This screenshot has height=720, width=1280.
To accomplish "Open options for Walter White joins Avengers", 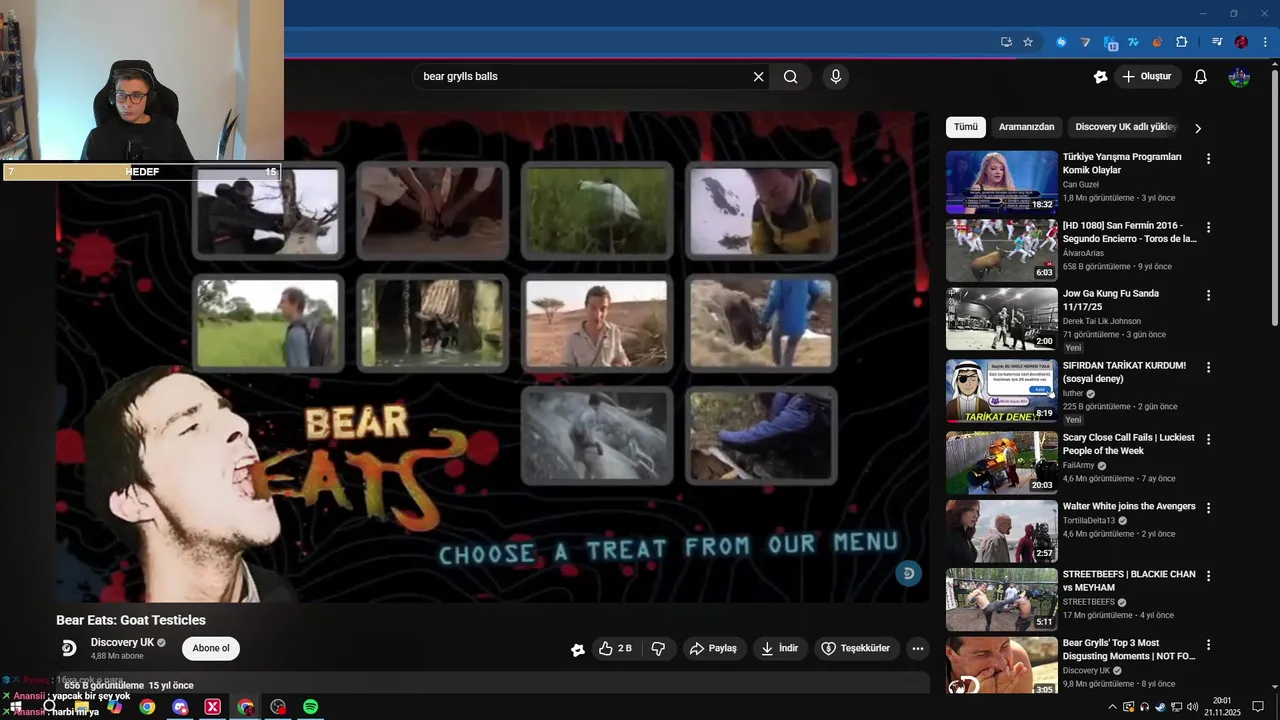I will 1208,507.
